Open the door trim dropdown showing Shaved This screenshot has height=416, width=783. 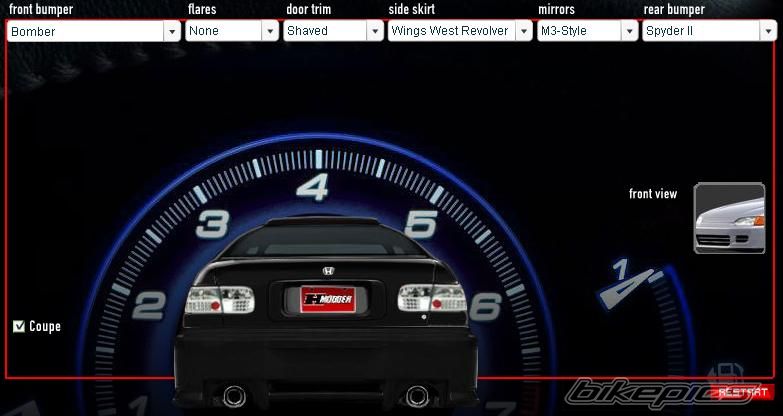click(334, 31)
